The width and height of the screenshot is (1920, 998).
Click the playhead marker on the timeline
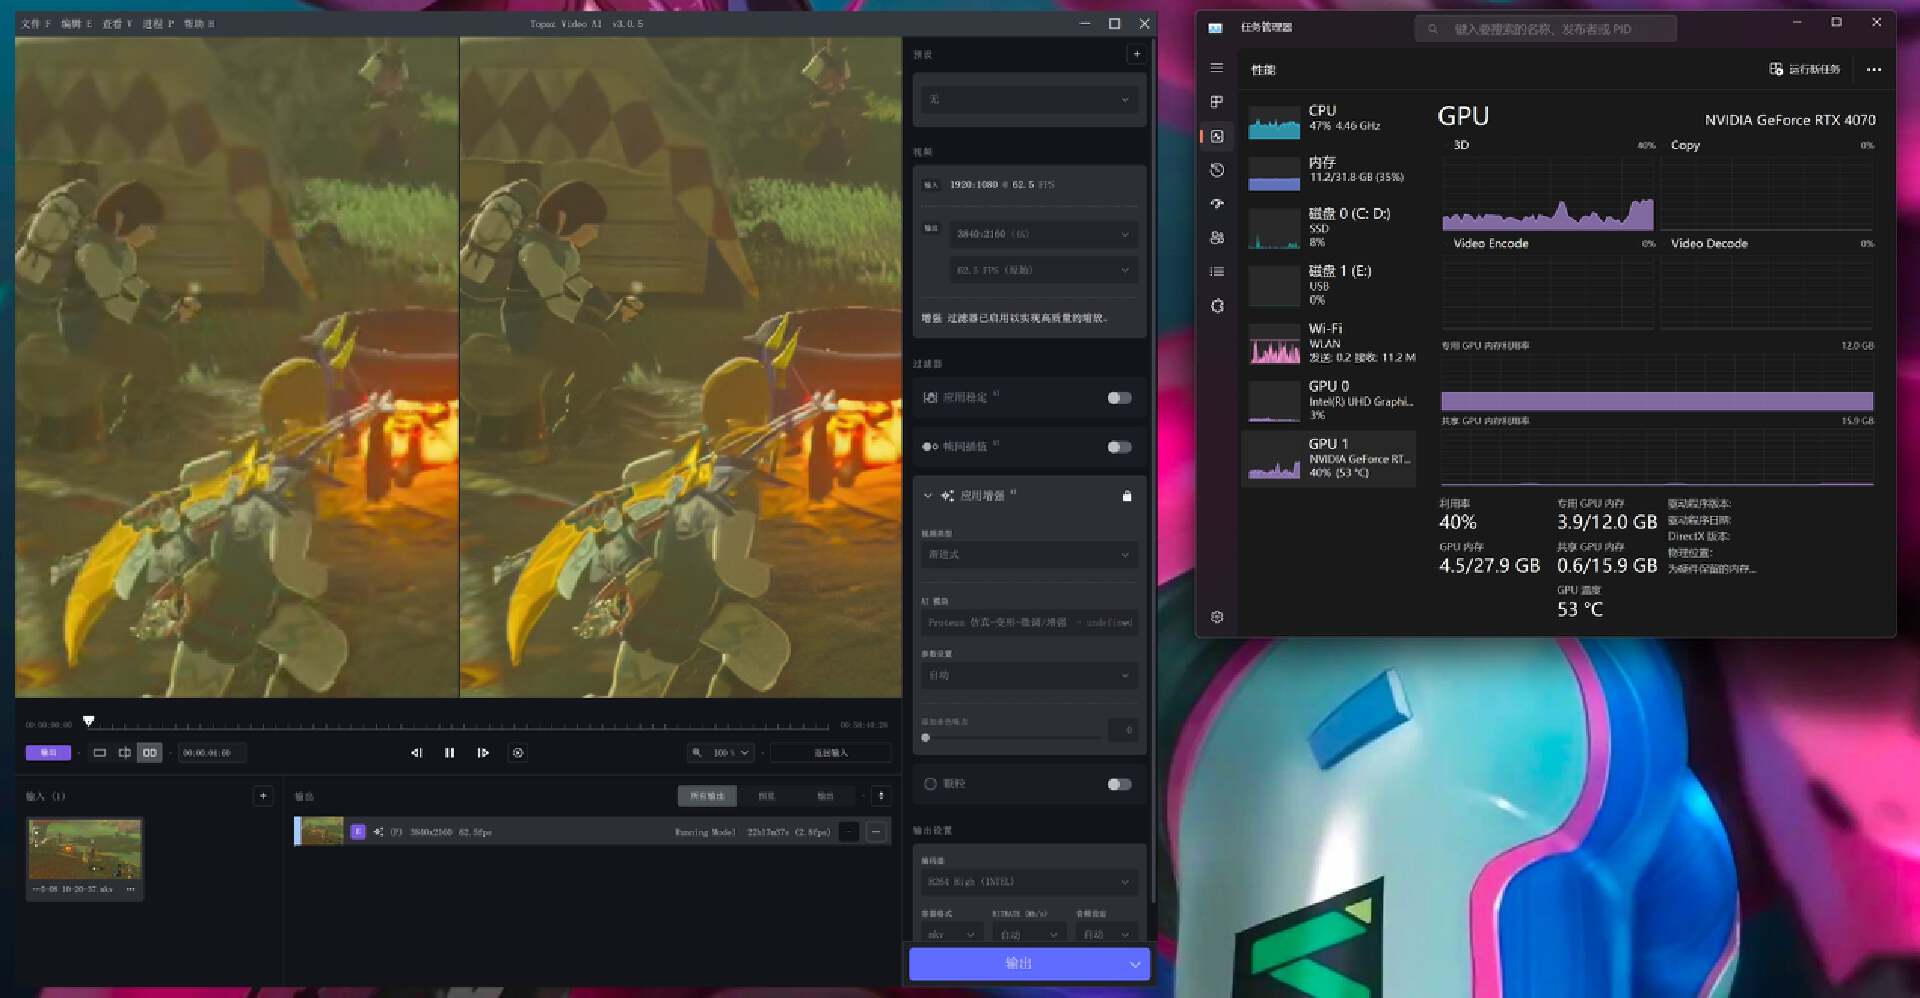(89, 721)
